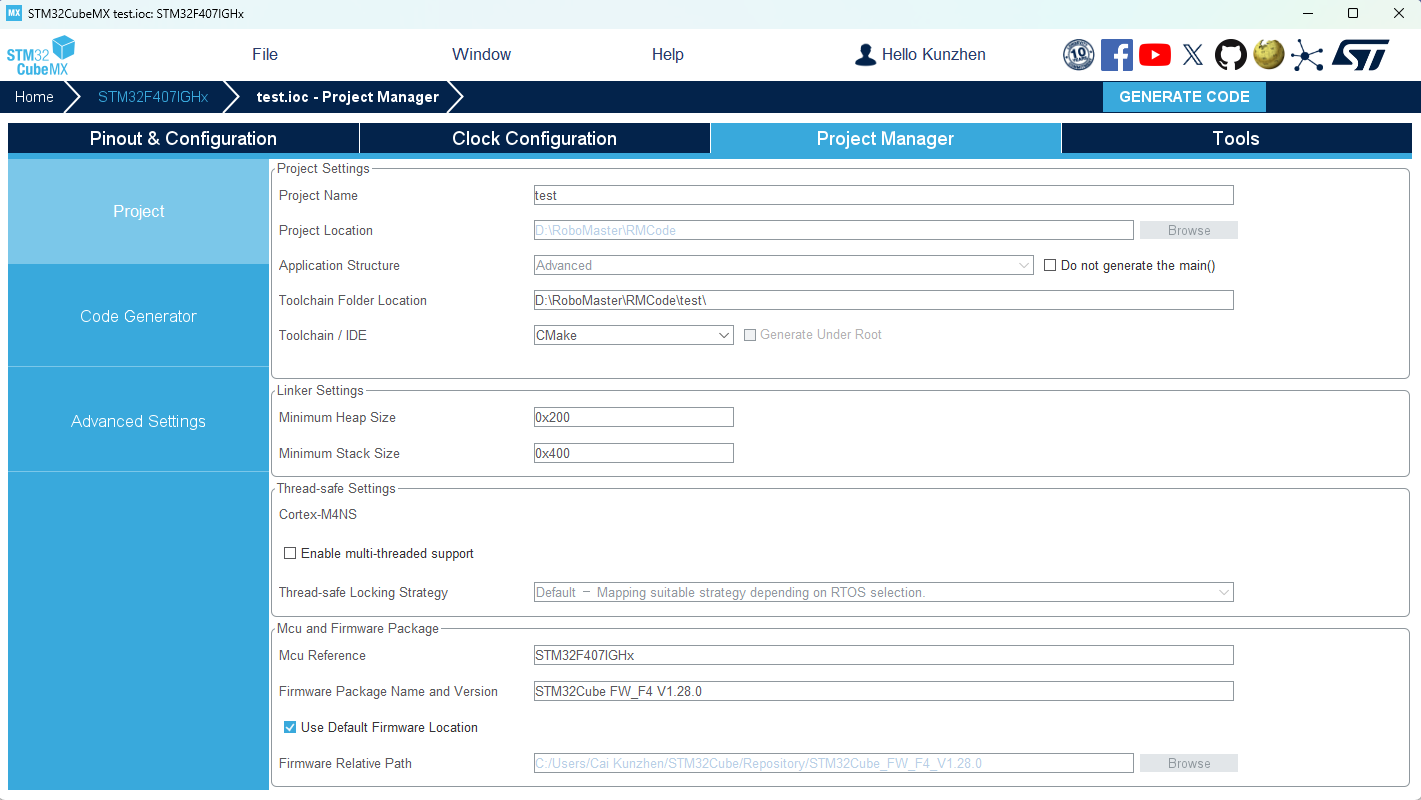The height and width of the screenshot is (800, 1421).
Task: Open the Toolchain / IDE dropdown
Action: pyautogui.click(x=634, y=336)
